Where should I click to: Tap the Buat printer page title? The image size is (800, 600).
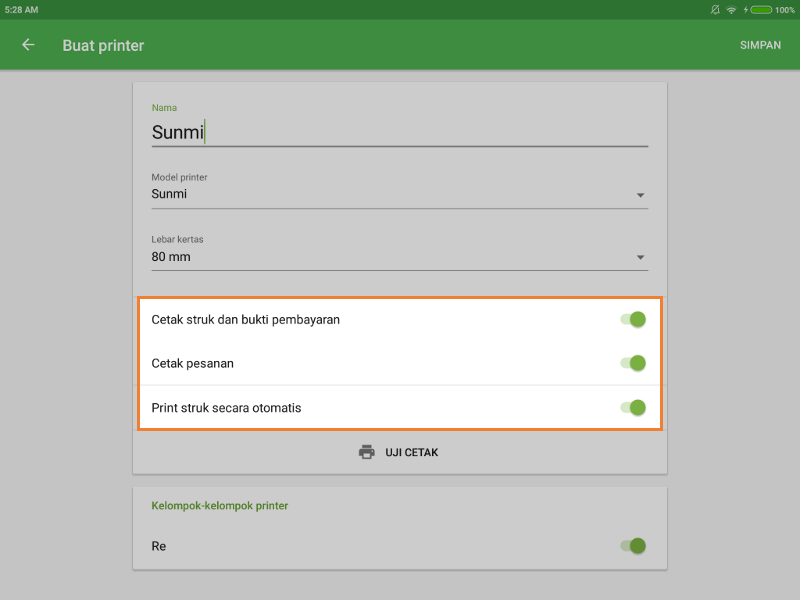tap(103, 45)
